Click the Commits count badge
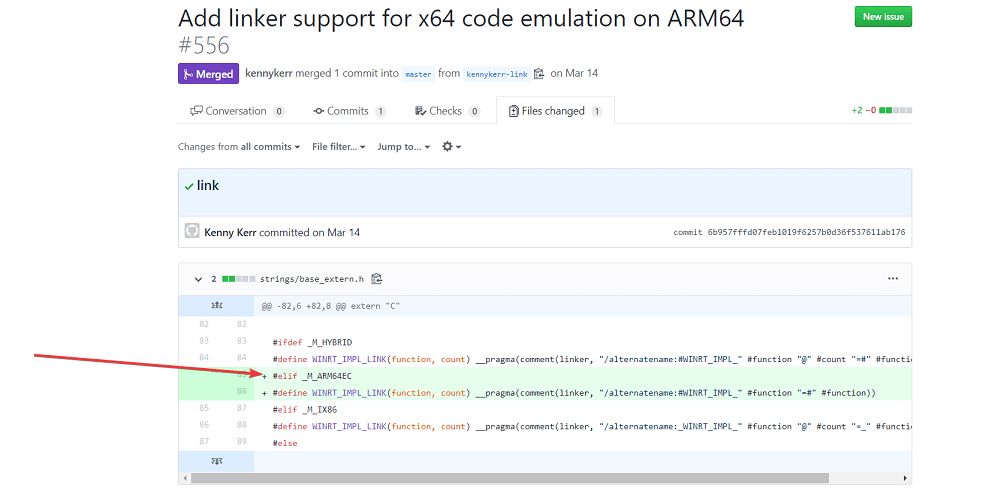Image resolution: width=998 pixels, height=500 pixels. (x=380, y=111)
